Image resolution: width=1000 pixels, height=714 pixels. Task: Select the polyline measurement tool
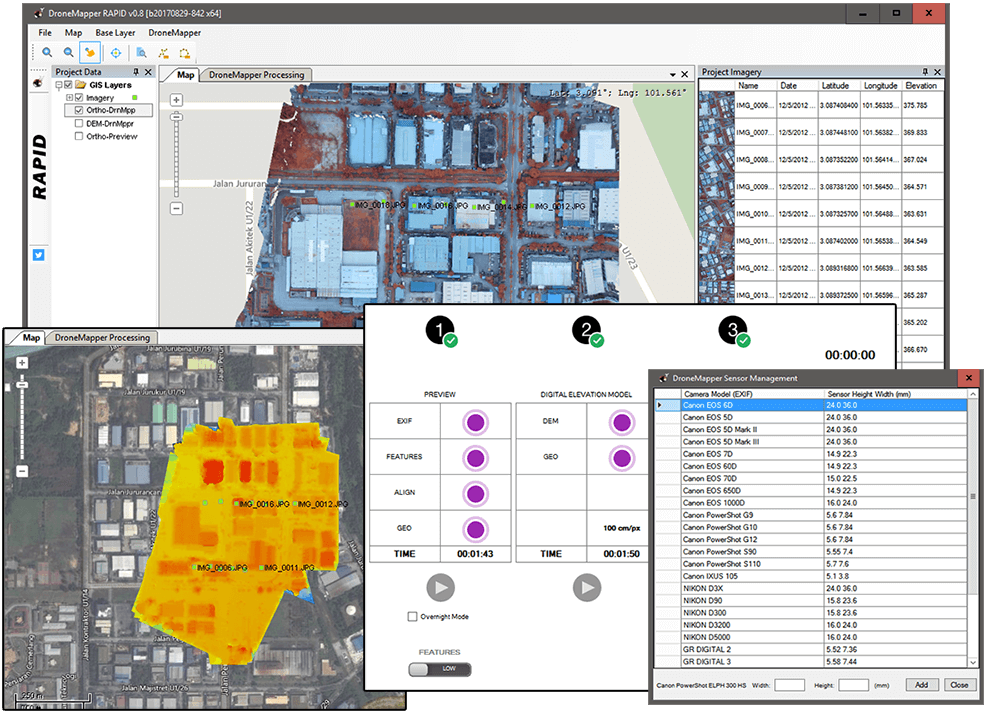click(164, 52)
